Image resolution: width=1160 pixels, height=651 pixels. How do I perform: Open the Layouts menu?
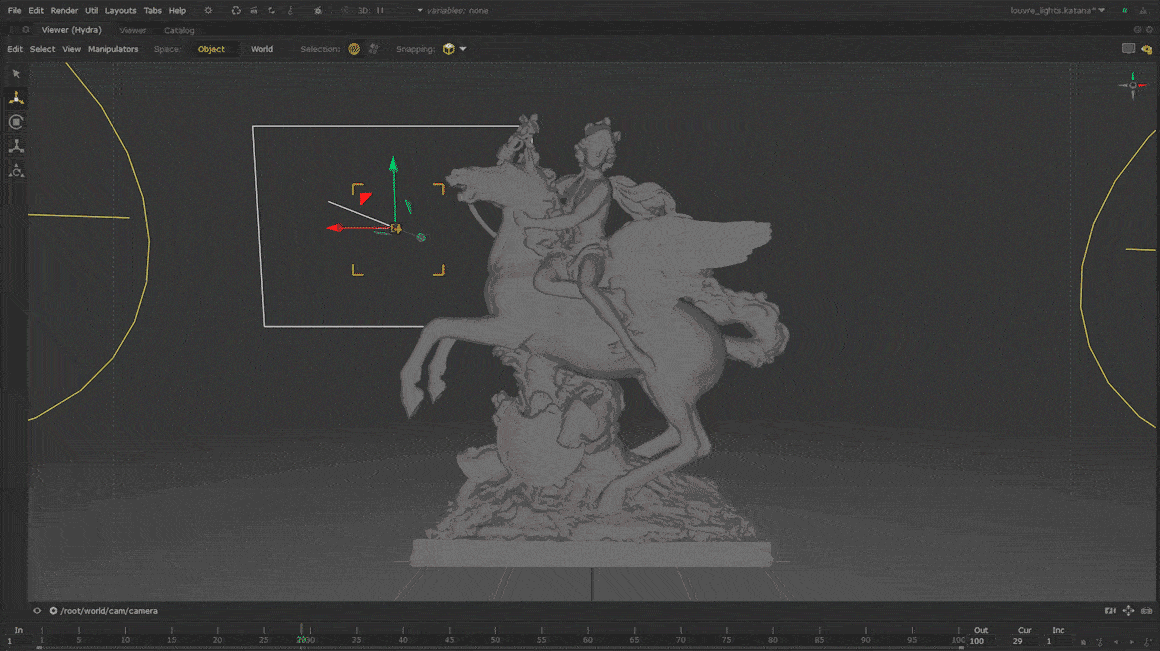(120, 11)
